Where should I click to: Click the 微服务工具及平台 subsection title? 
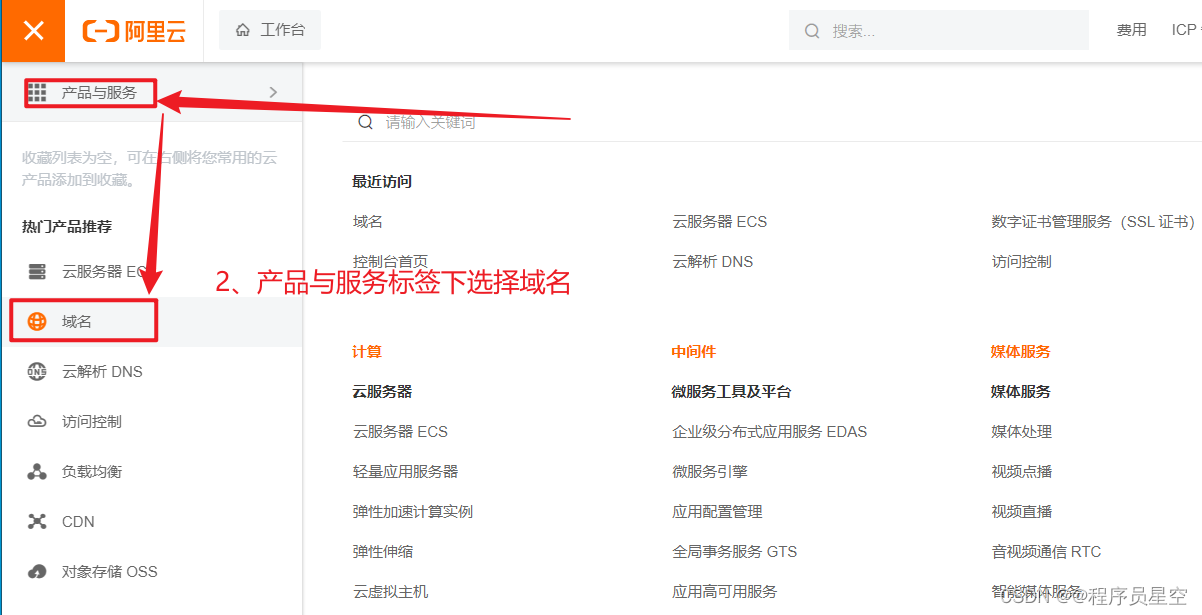pyautogui.click(x=732, y=391)
